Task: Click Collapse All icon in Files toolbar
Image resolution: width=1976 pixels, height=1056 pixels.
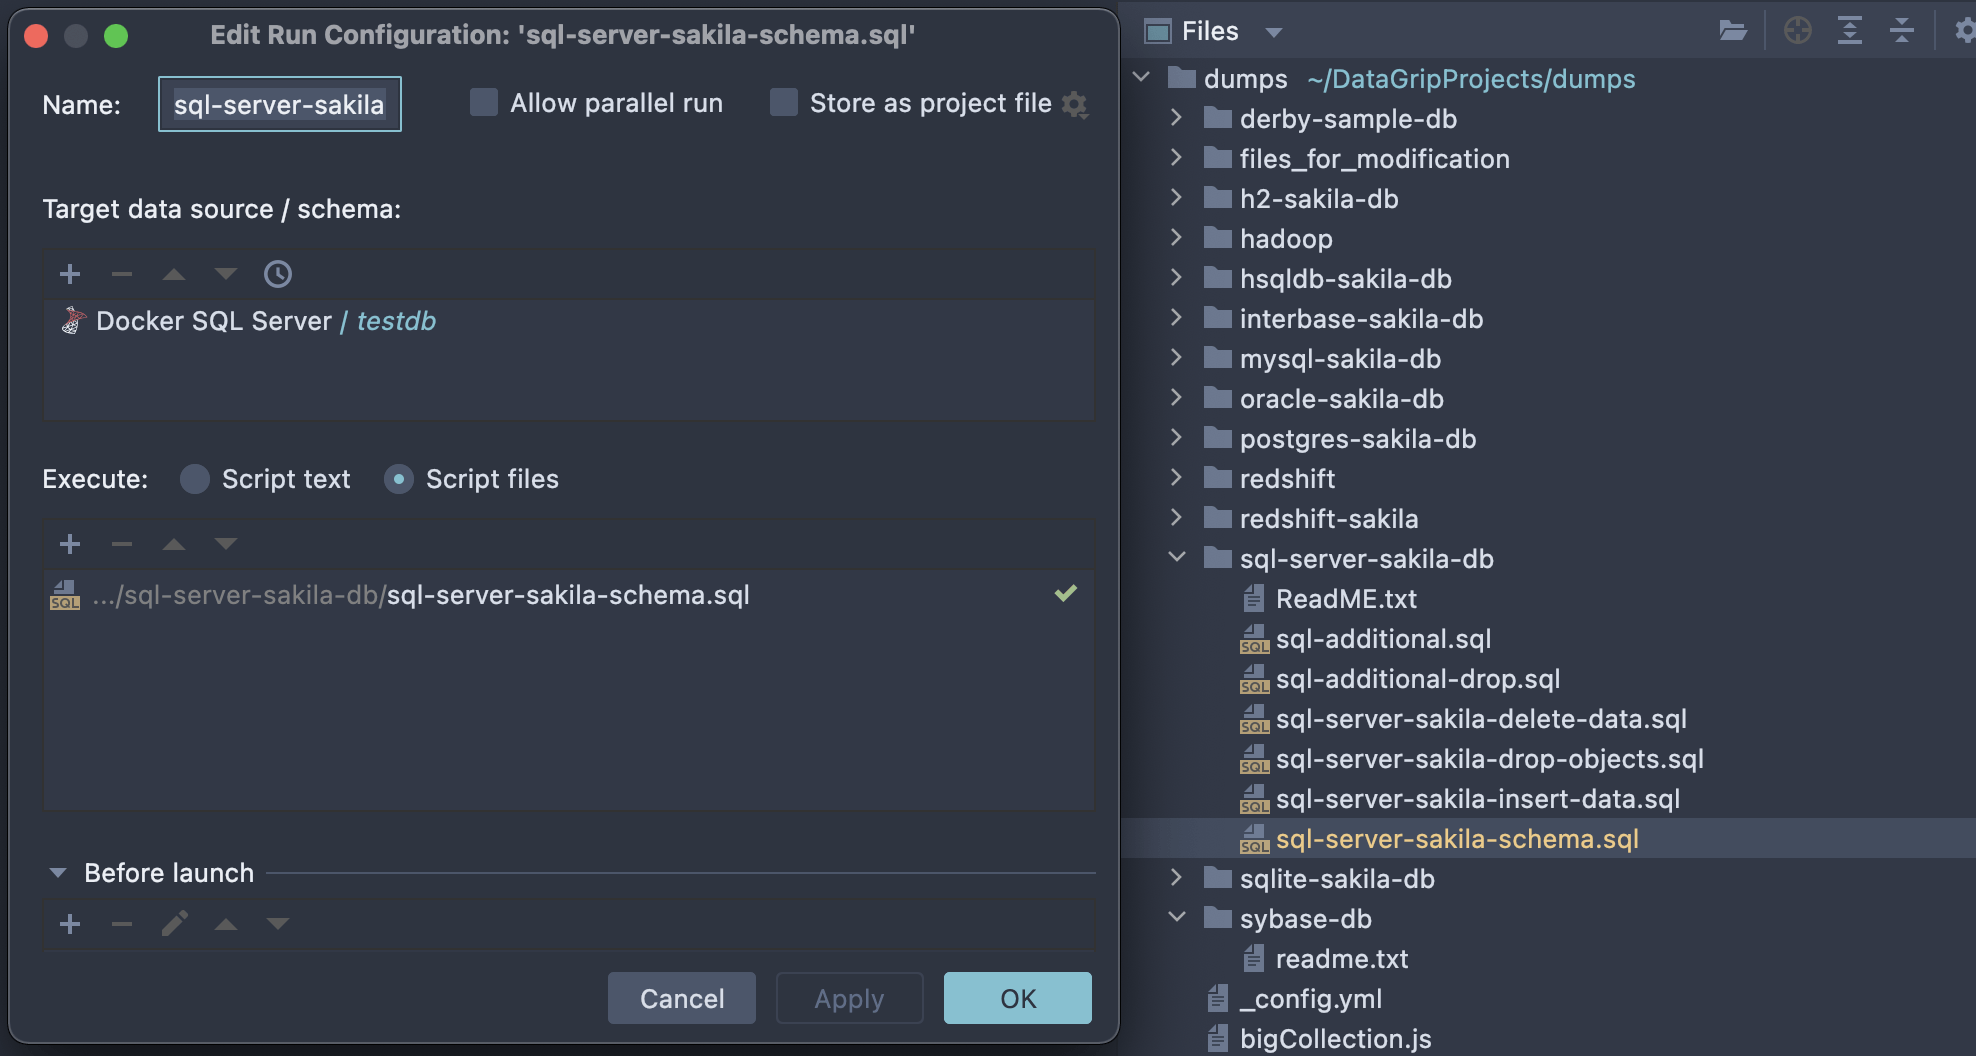Action: tap(1901, 31)
